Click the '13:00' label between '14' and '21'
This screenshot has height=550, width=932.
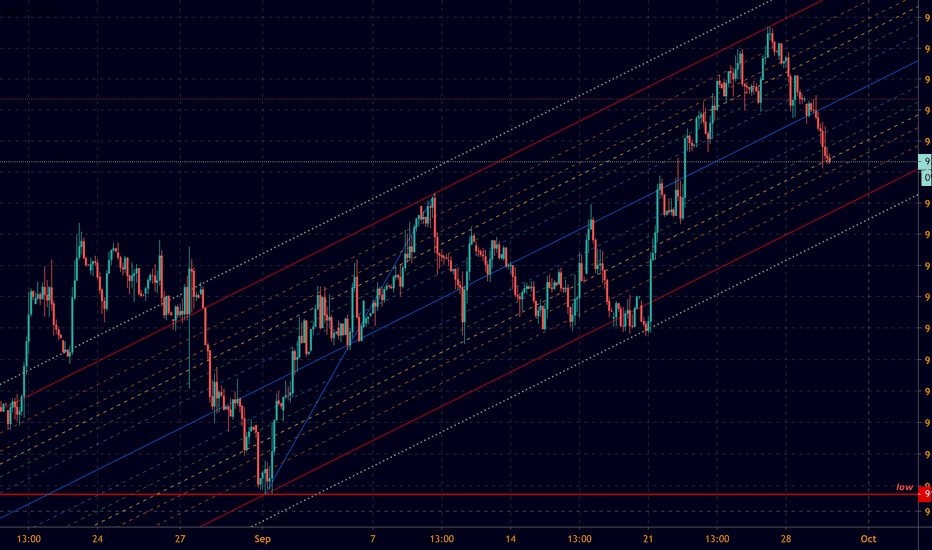[x=580, y=539]
